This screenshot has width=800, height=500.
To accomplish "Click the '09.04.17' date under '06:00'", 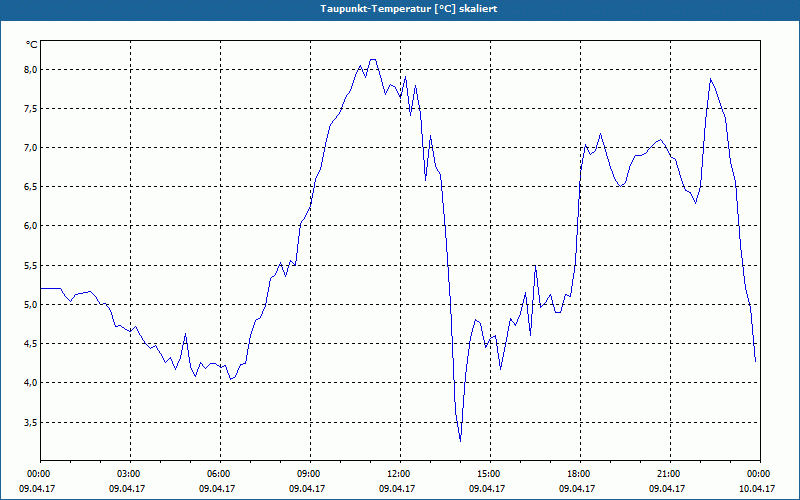I will click(x=217, y=489).
